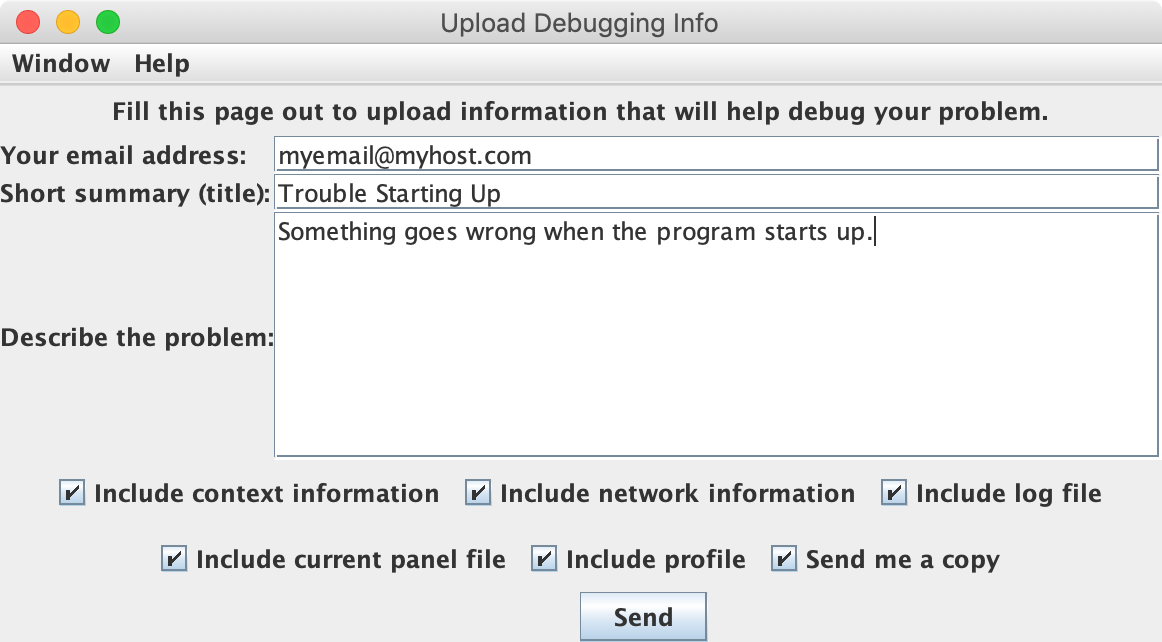Toggle the Include profile checkbox

click(544, 559)
